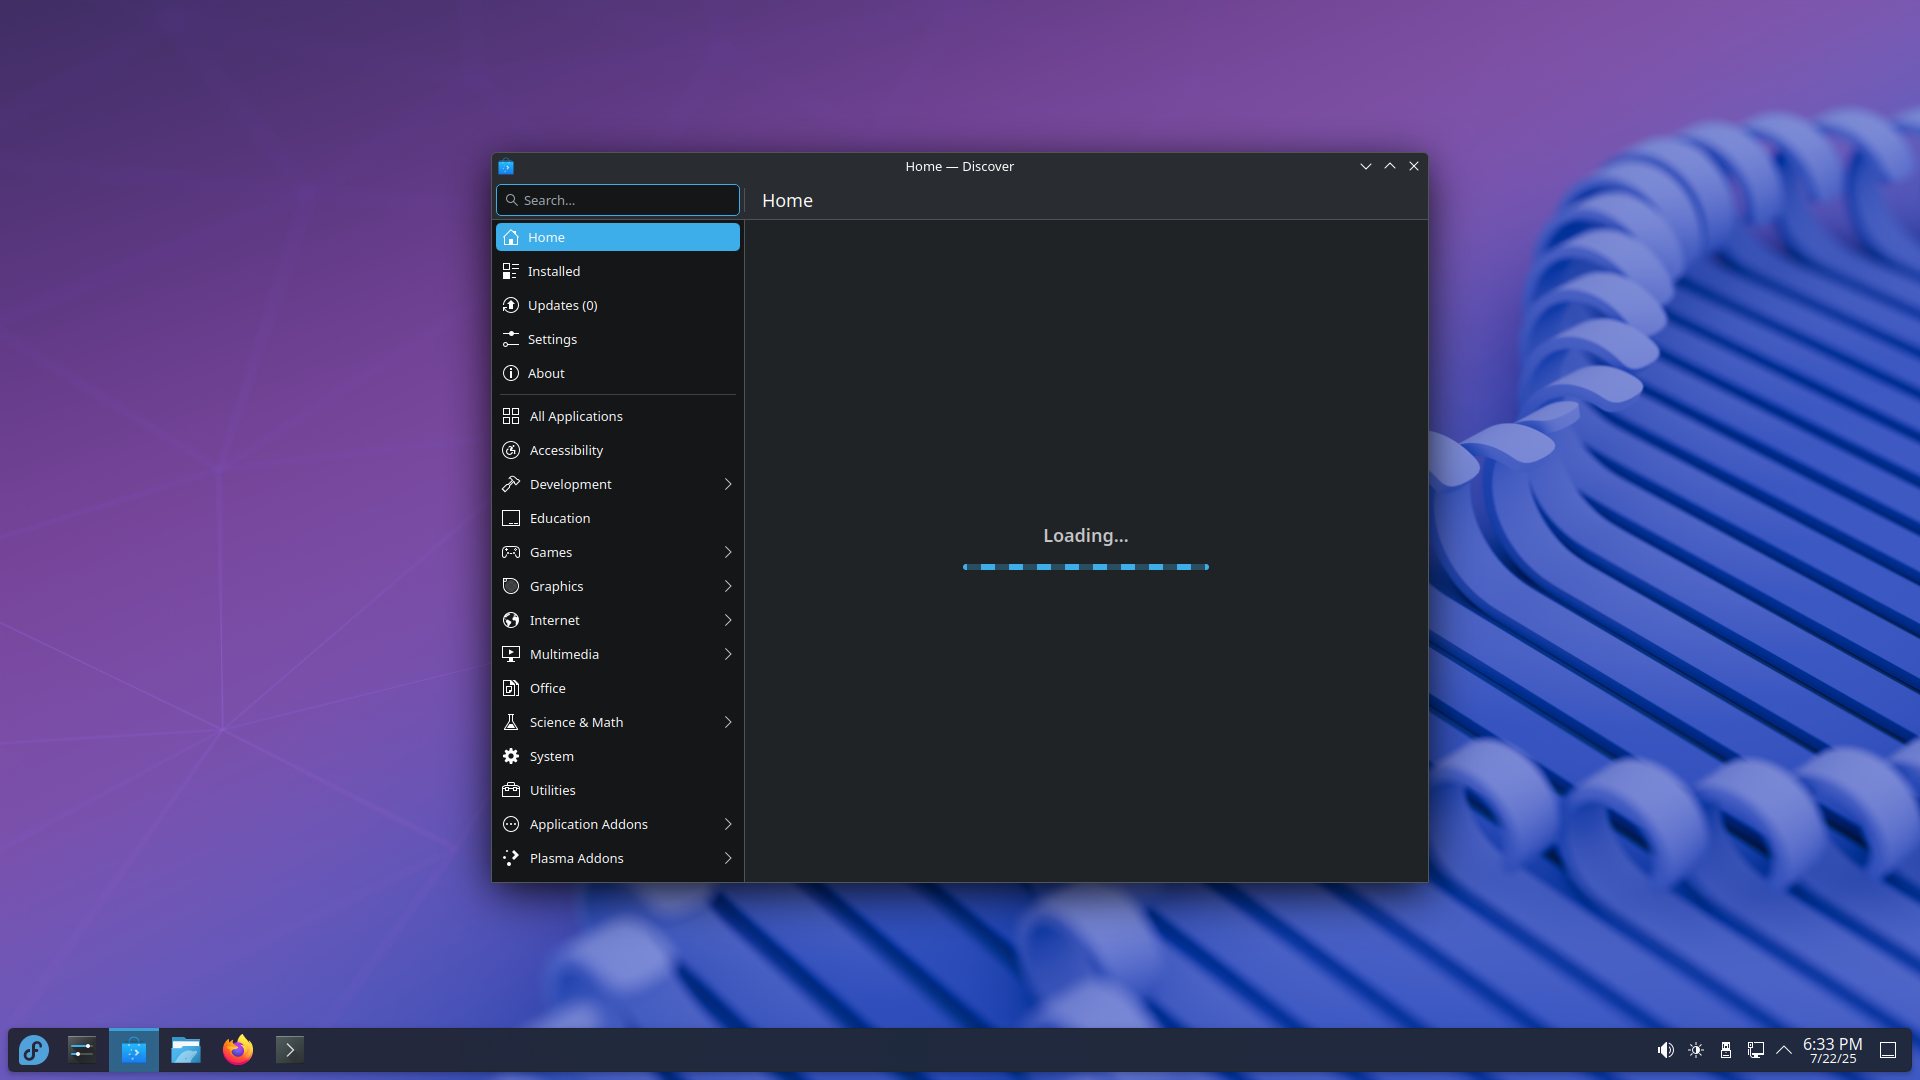
Task: Browse the Utilities category label
Action: (553, 790)
